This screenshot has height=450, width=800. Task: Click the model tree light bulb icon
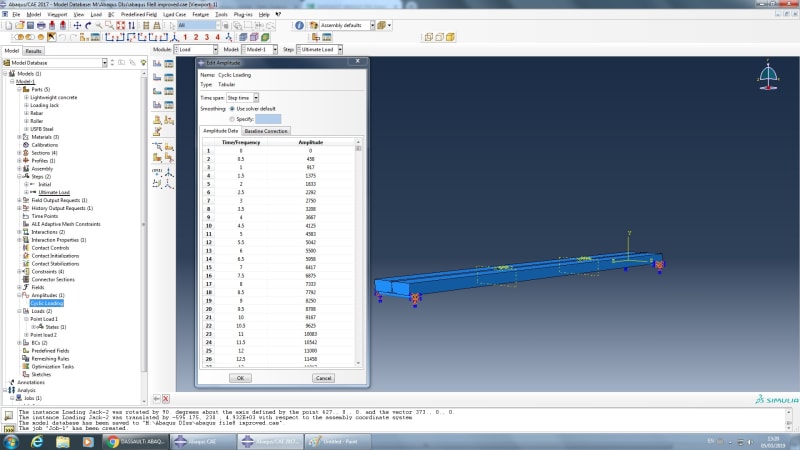pos(143,63)
